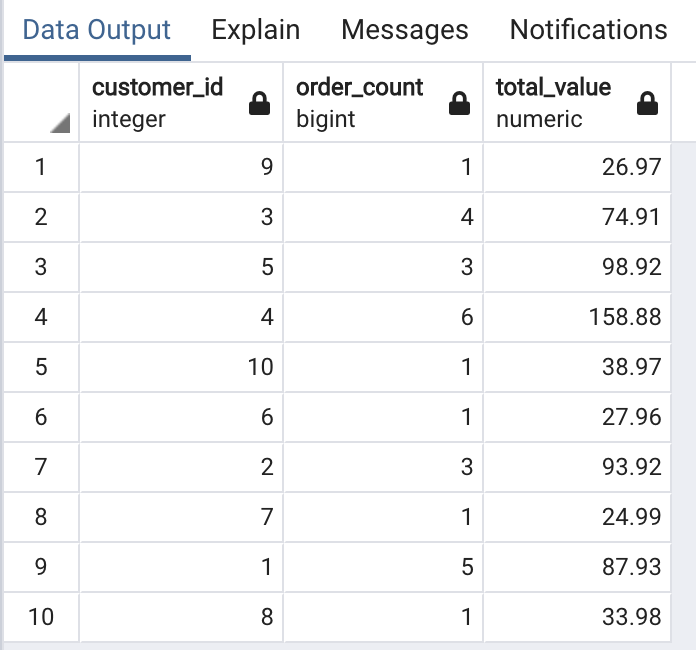Click the total_value cell 26.97
The image size is (696, 650).
[x=577, y=167]
